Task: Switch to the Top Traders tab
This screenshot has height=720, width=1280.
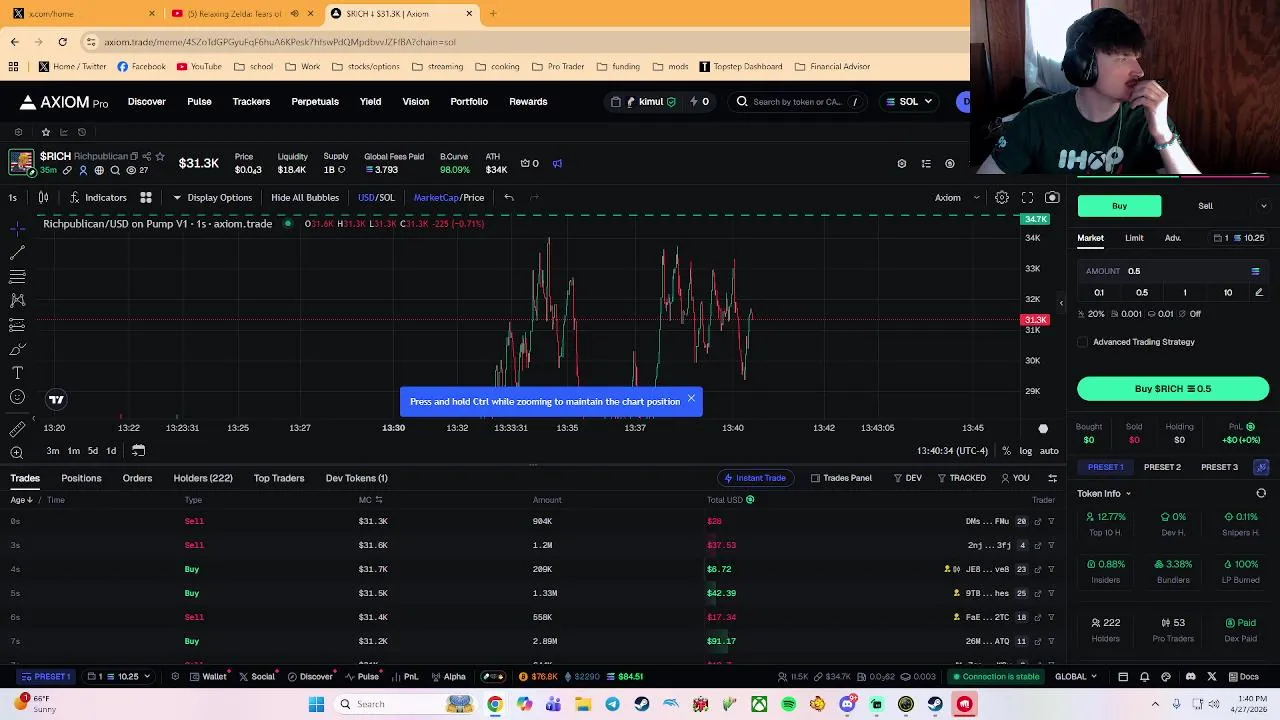Action: click(279, 478)
